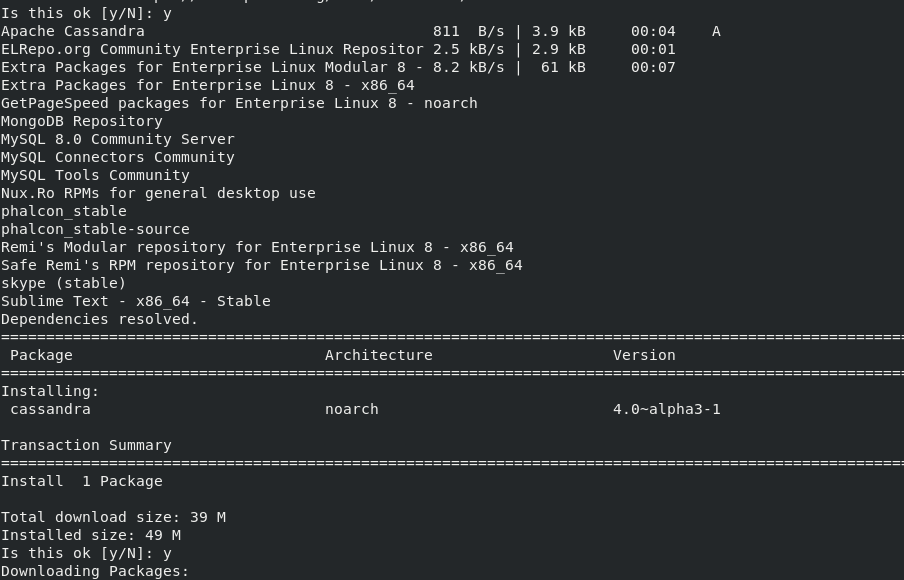
Task: Click 'Sublime Text - x86_64 - Stable' line
Action: tap(136, 301)
